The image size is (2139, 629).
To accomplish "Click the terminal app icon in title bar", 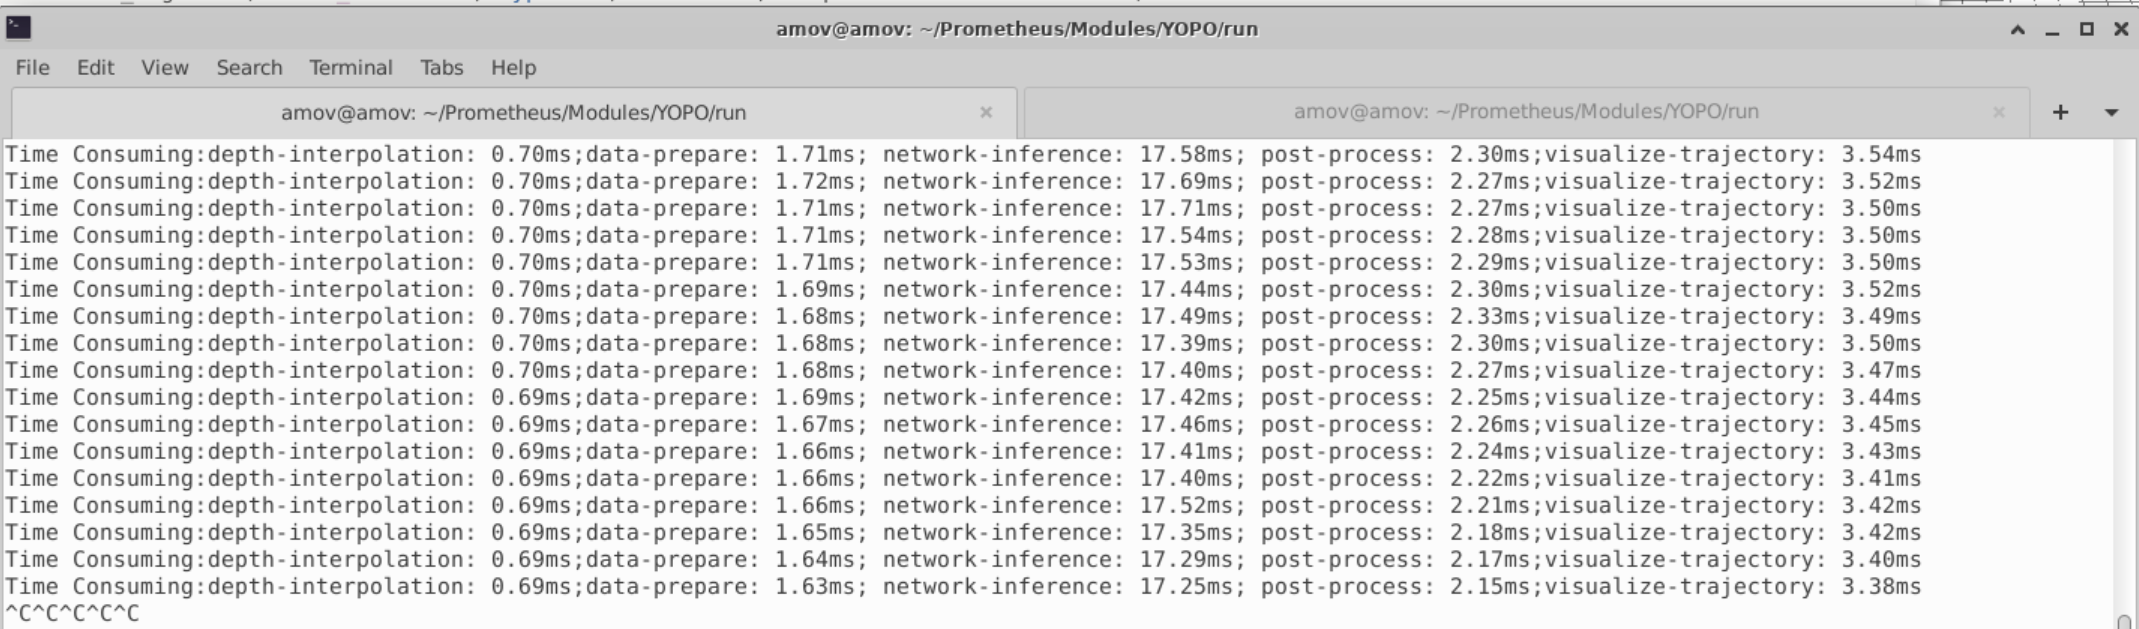I will click(x=18, y=28).
